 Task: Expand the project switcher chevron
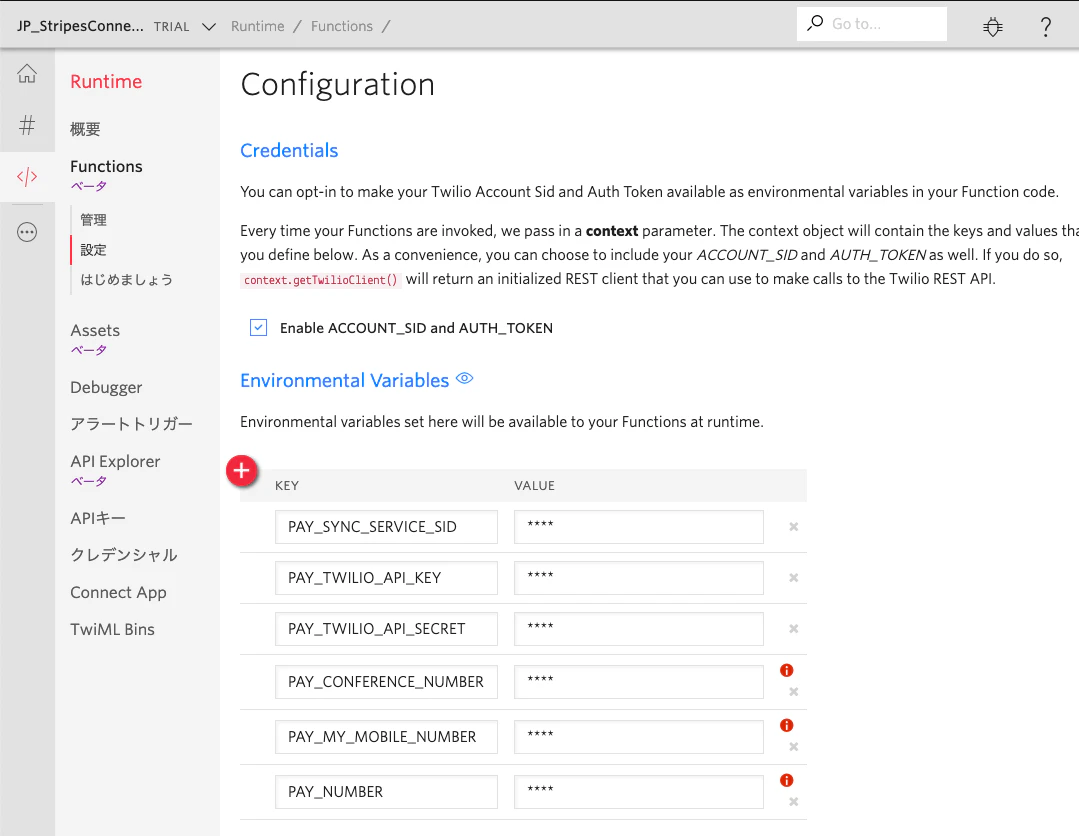tap(209, 27)
